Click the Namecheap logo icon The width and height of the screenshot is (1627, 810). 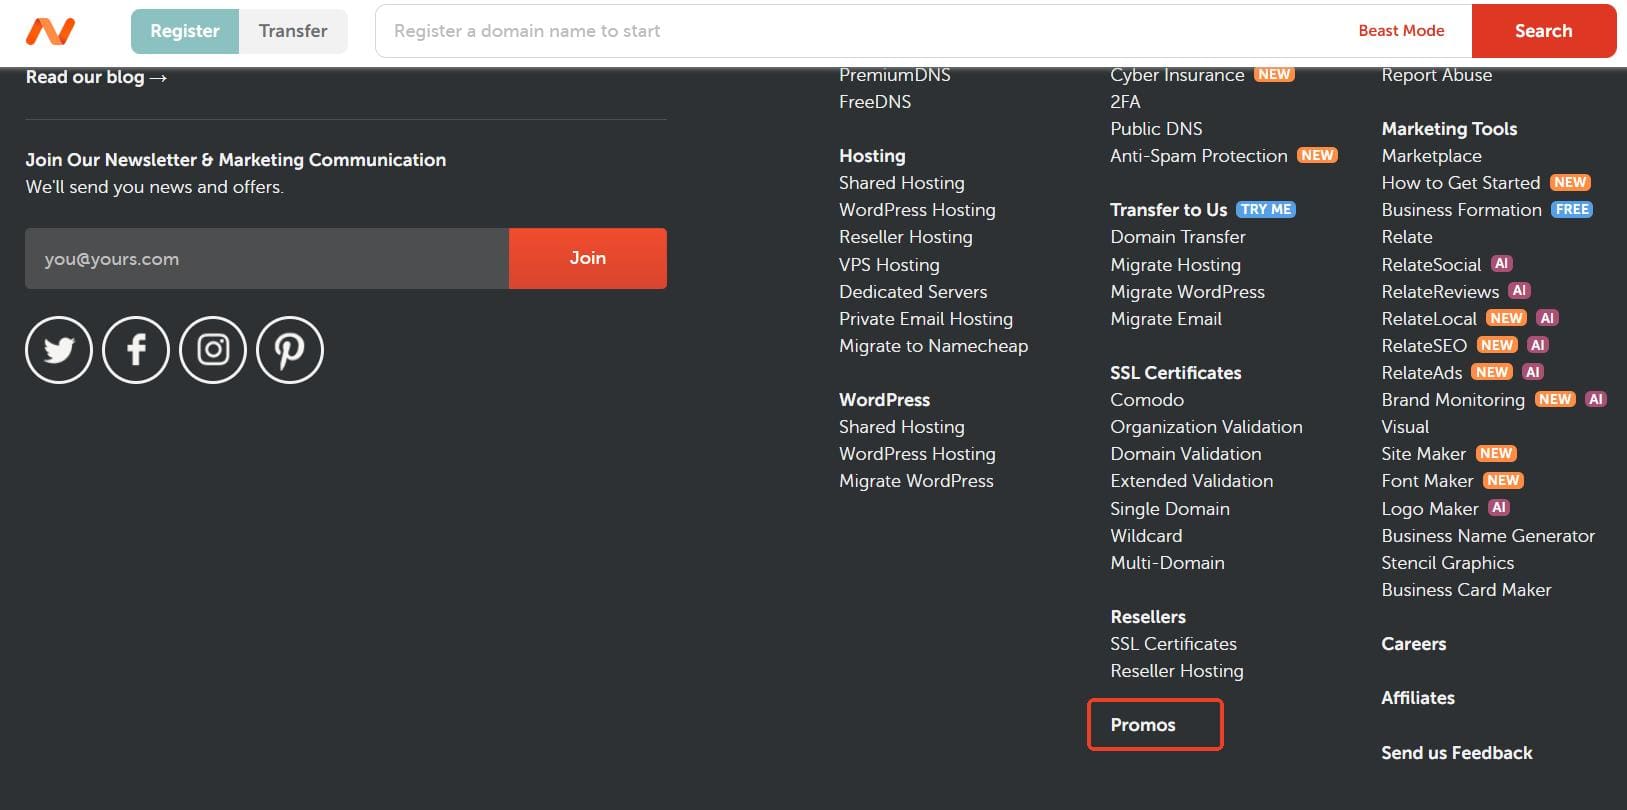(x=50, y=31)
